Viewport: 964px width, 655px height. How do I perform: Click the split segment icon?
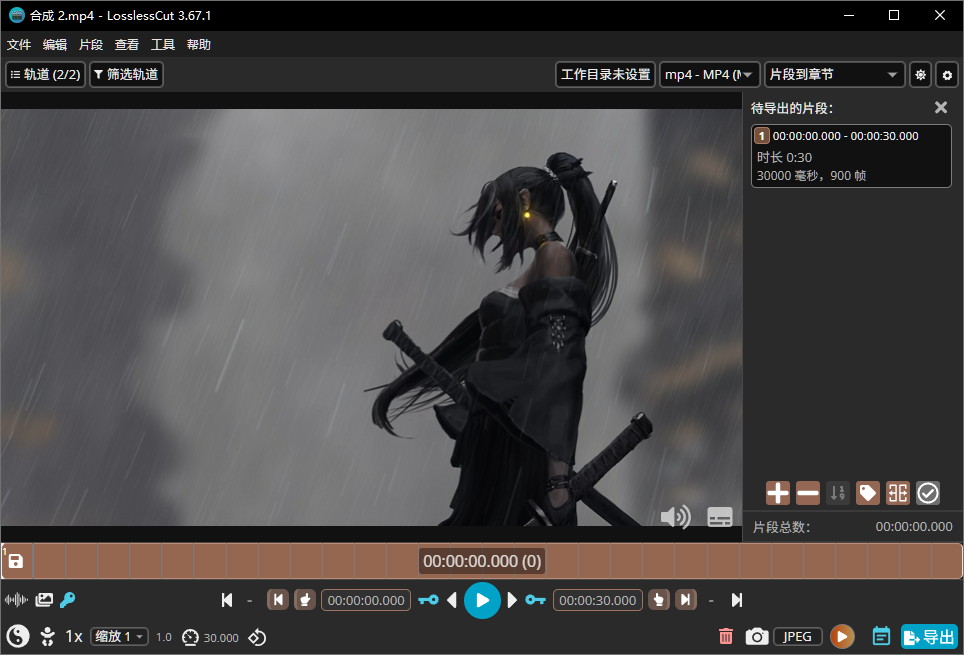click(x=898, y=493)
